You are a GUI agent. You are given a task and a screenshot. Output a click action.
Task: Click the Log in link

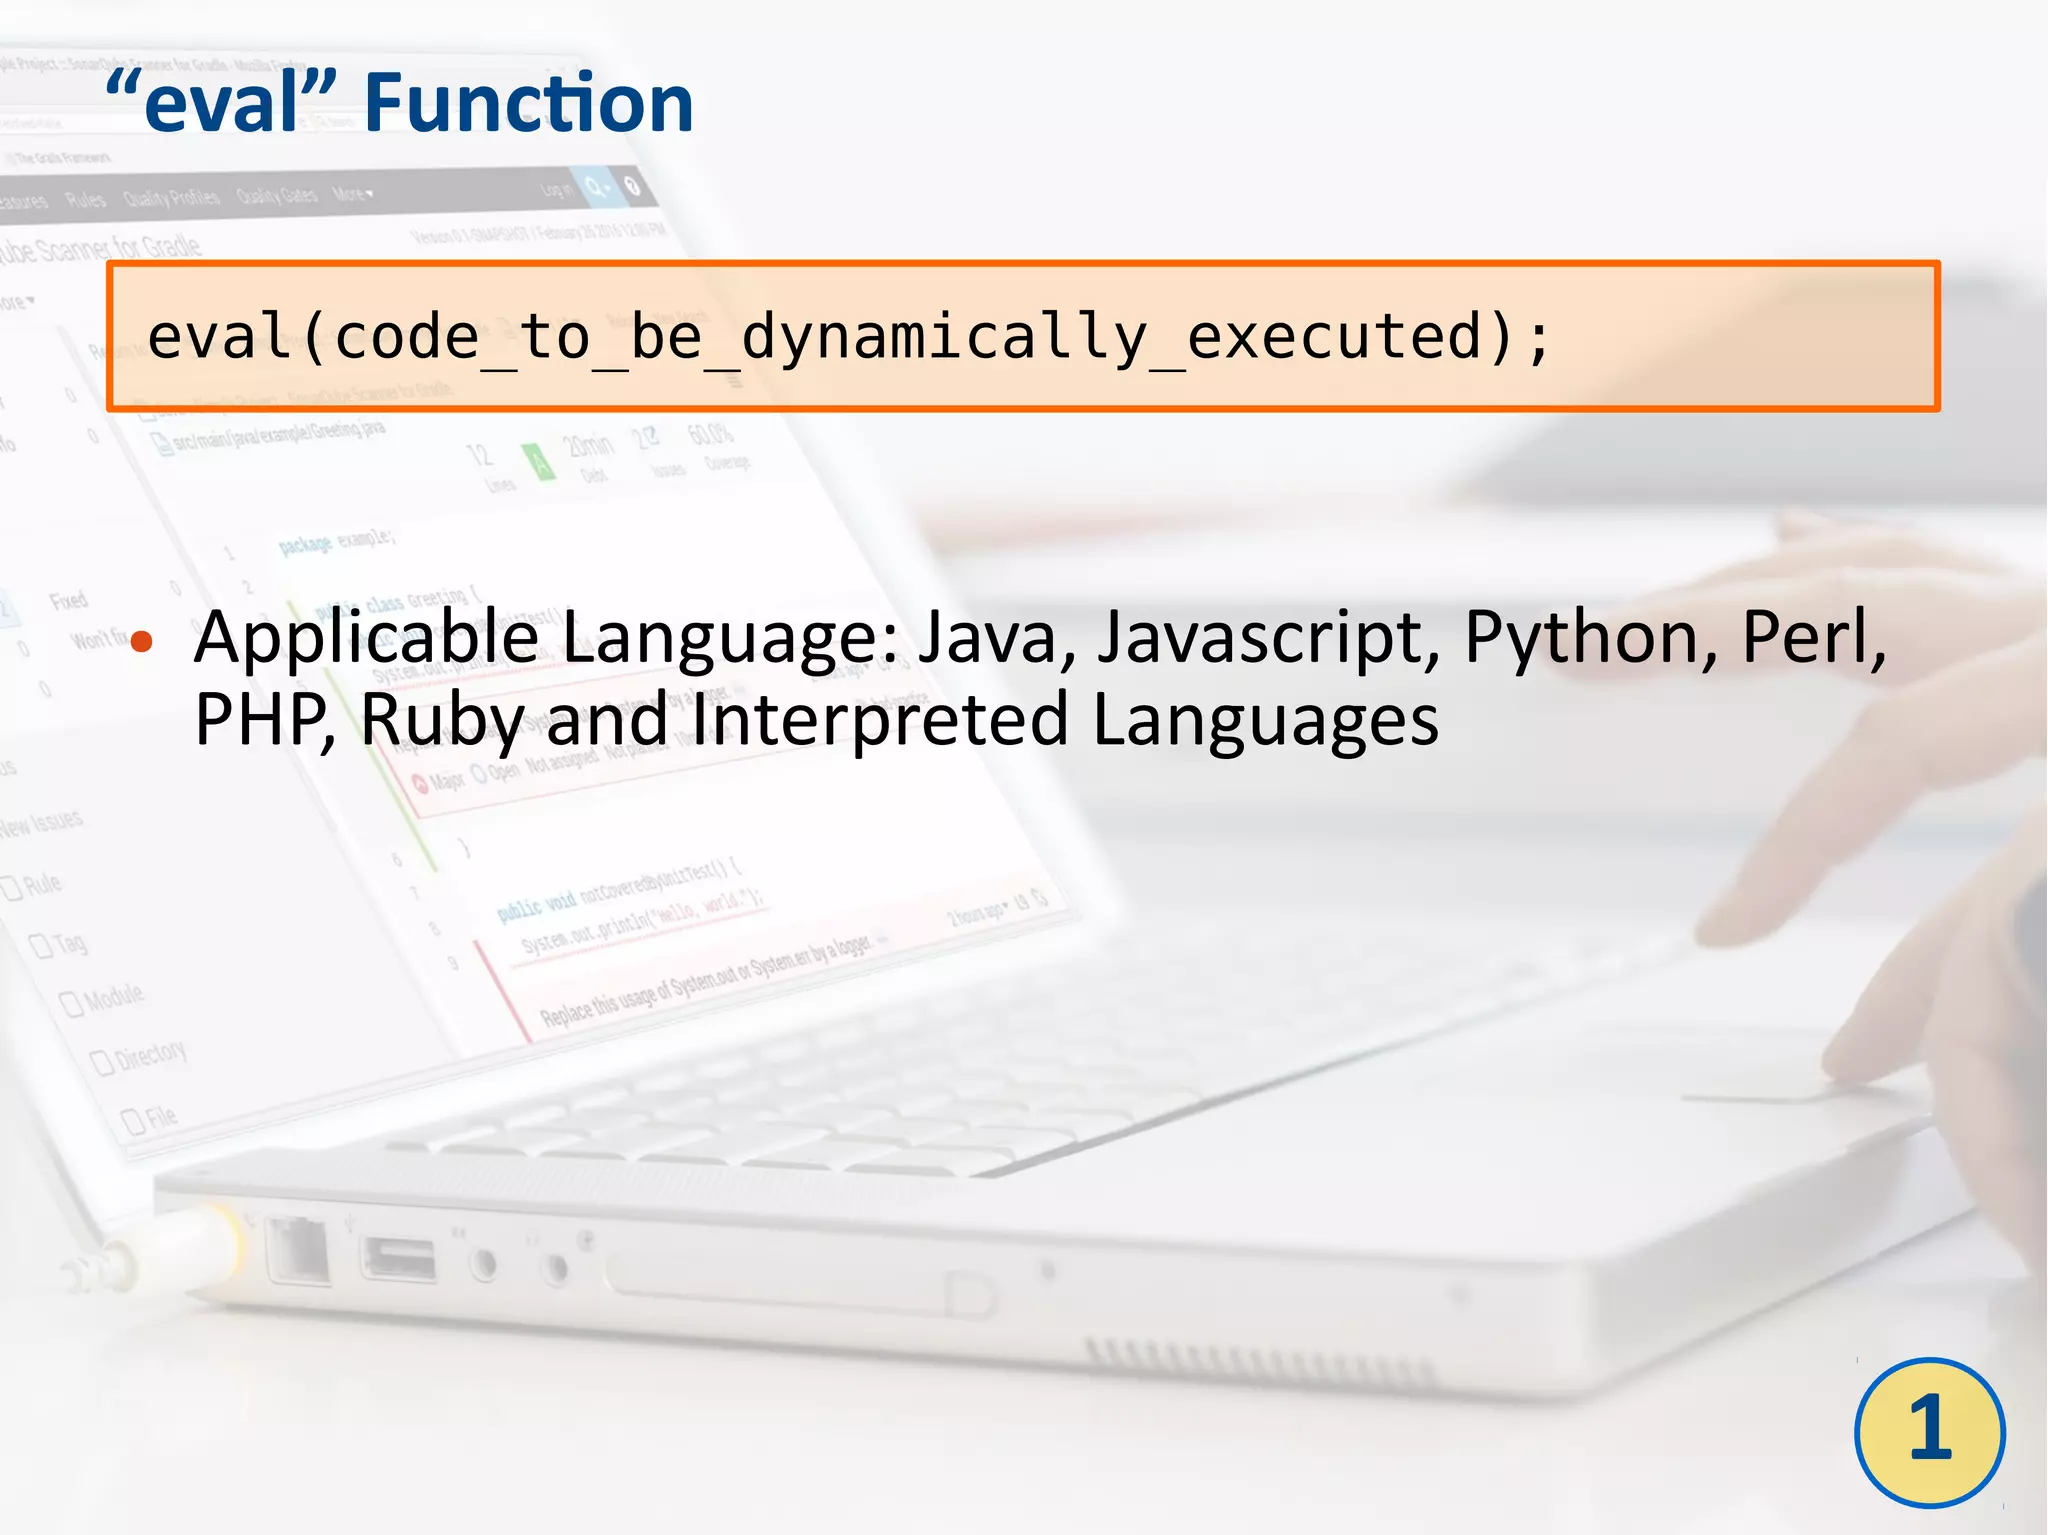click(557, 189)
